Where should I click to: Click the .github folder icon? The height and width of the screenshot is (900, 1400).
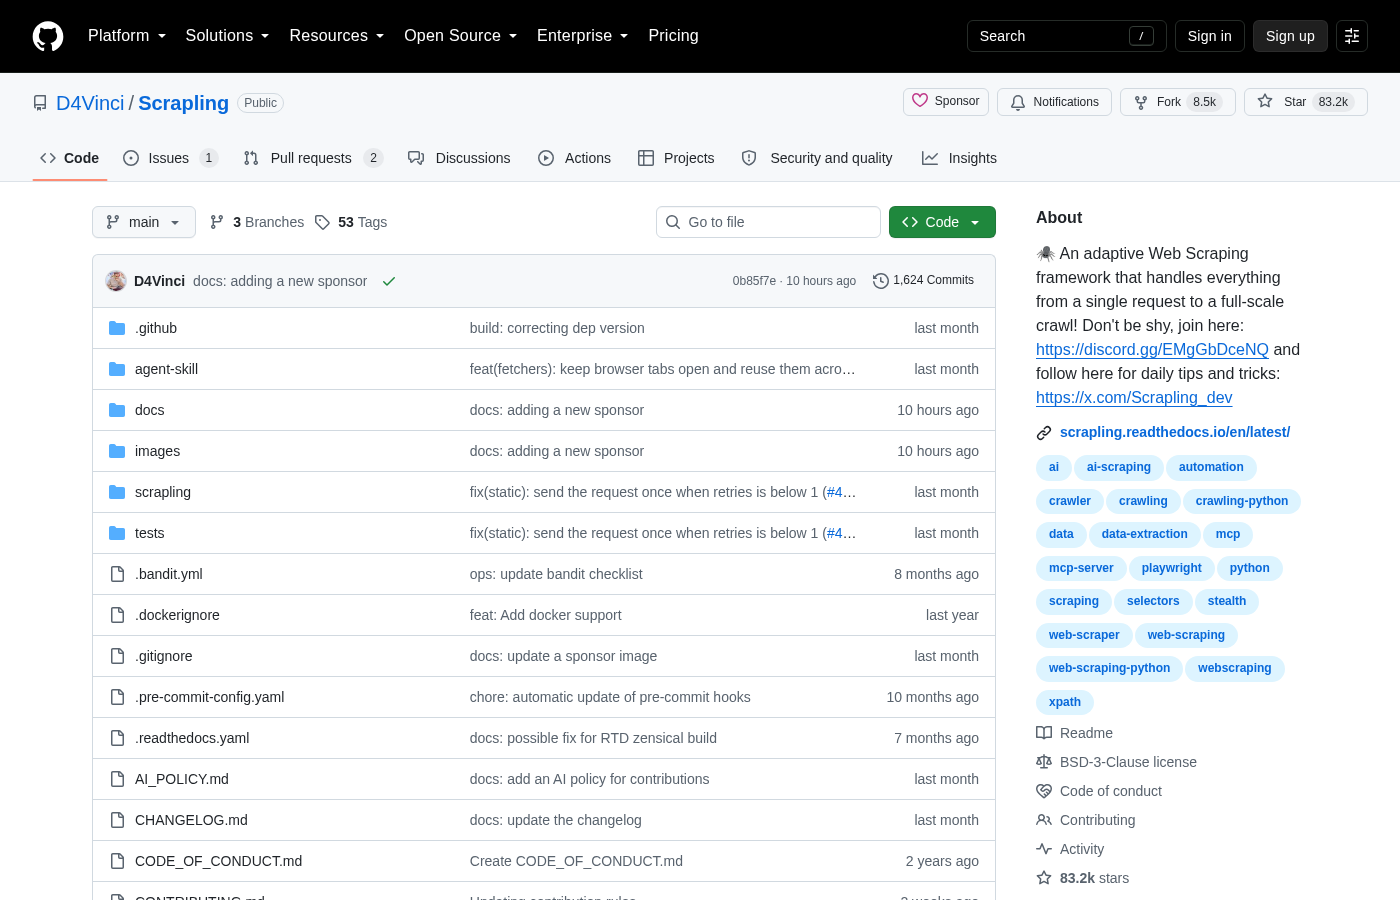[x=117, y=328]
